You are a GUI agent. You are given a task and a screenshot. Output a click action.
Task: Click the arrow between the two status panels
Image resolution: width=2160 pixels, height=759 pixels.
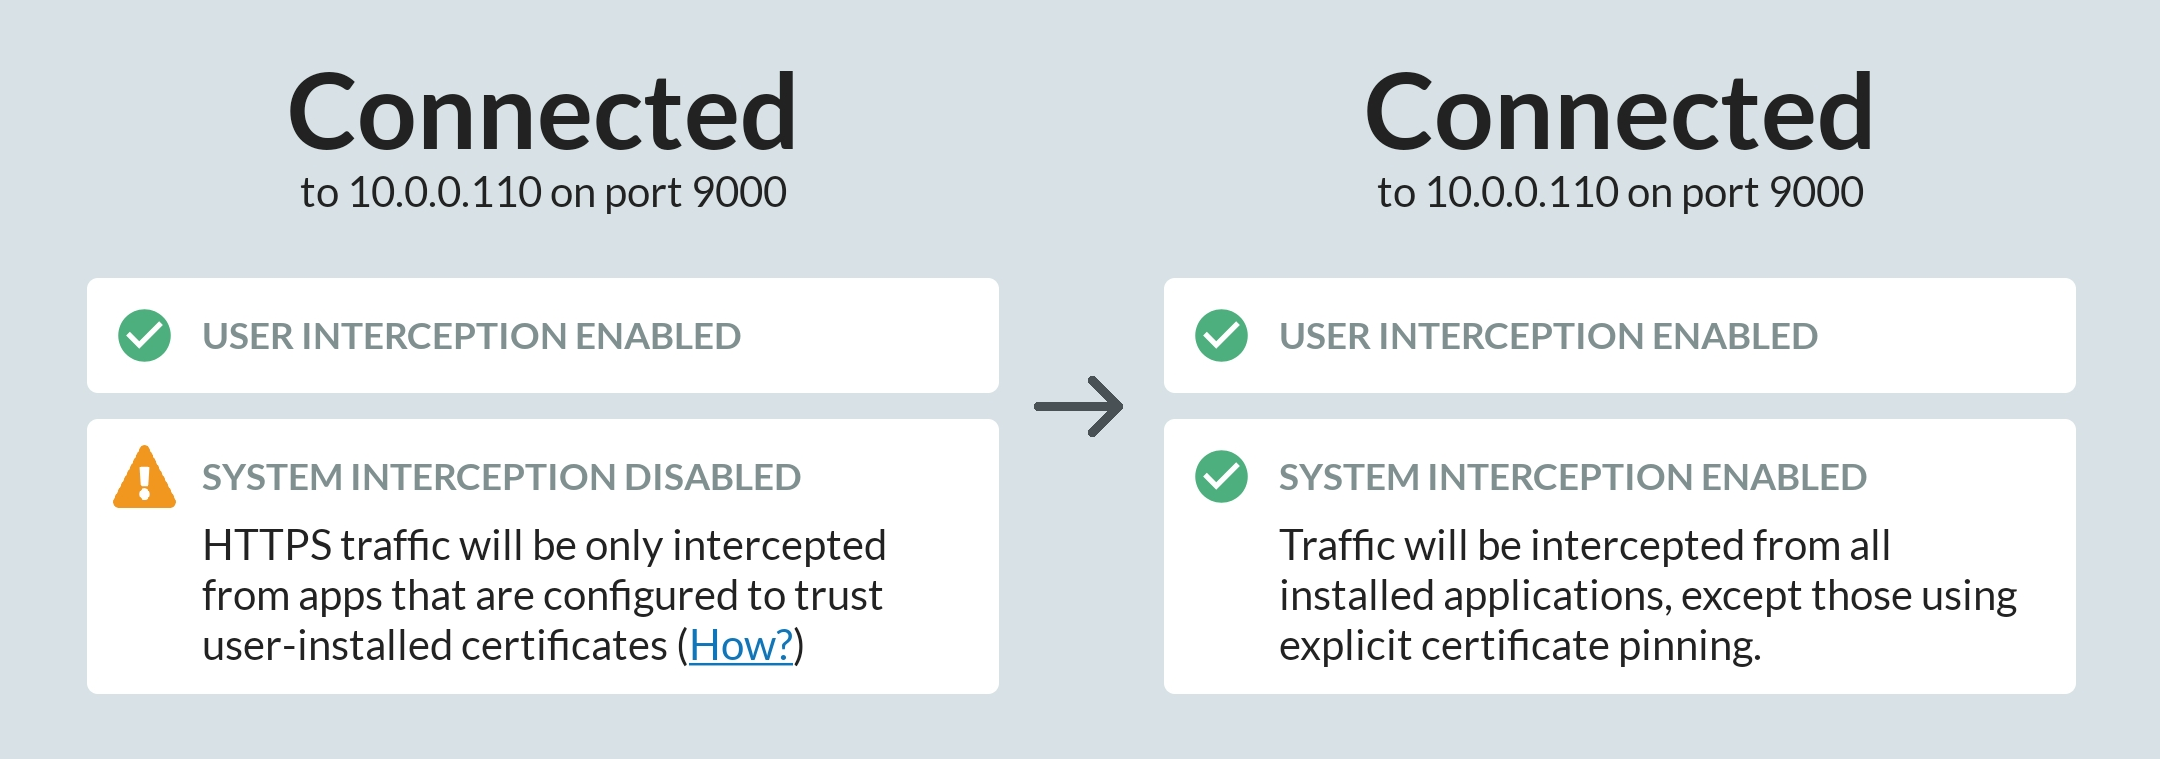(x=1079, y=406)
